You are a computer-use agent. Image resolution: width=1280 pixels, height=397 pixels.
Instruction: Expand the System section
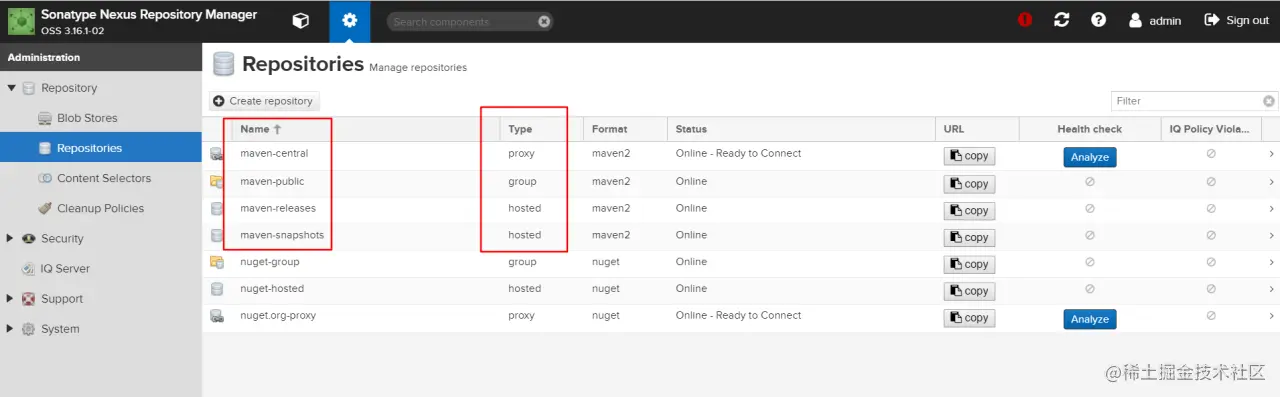click(x=11, y=328)
